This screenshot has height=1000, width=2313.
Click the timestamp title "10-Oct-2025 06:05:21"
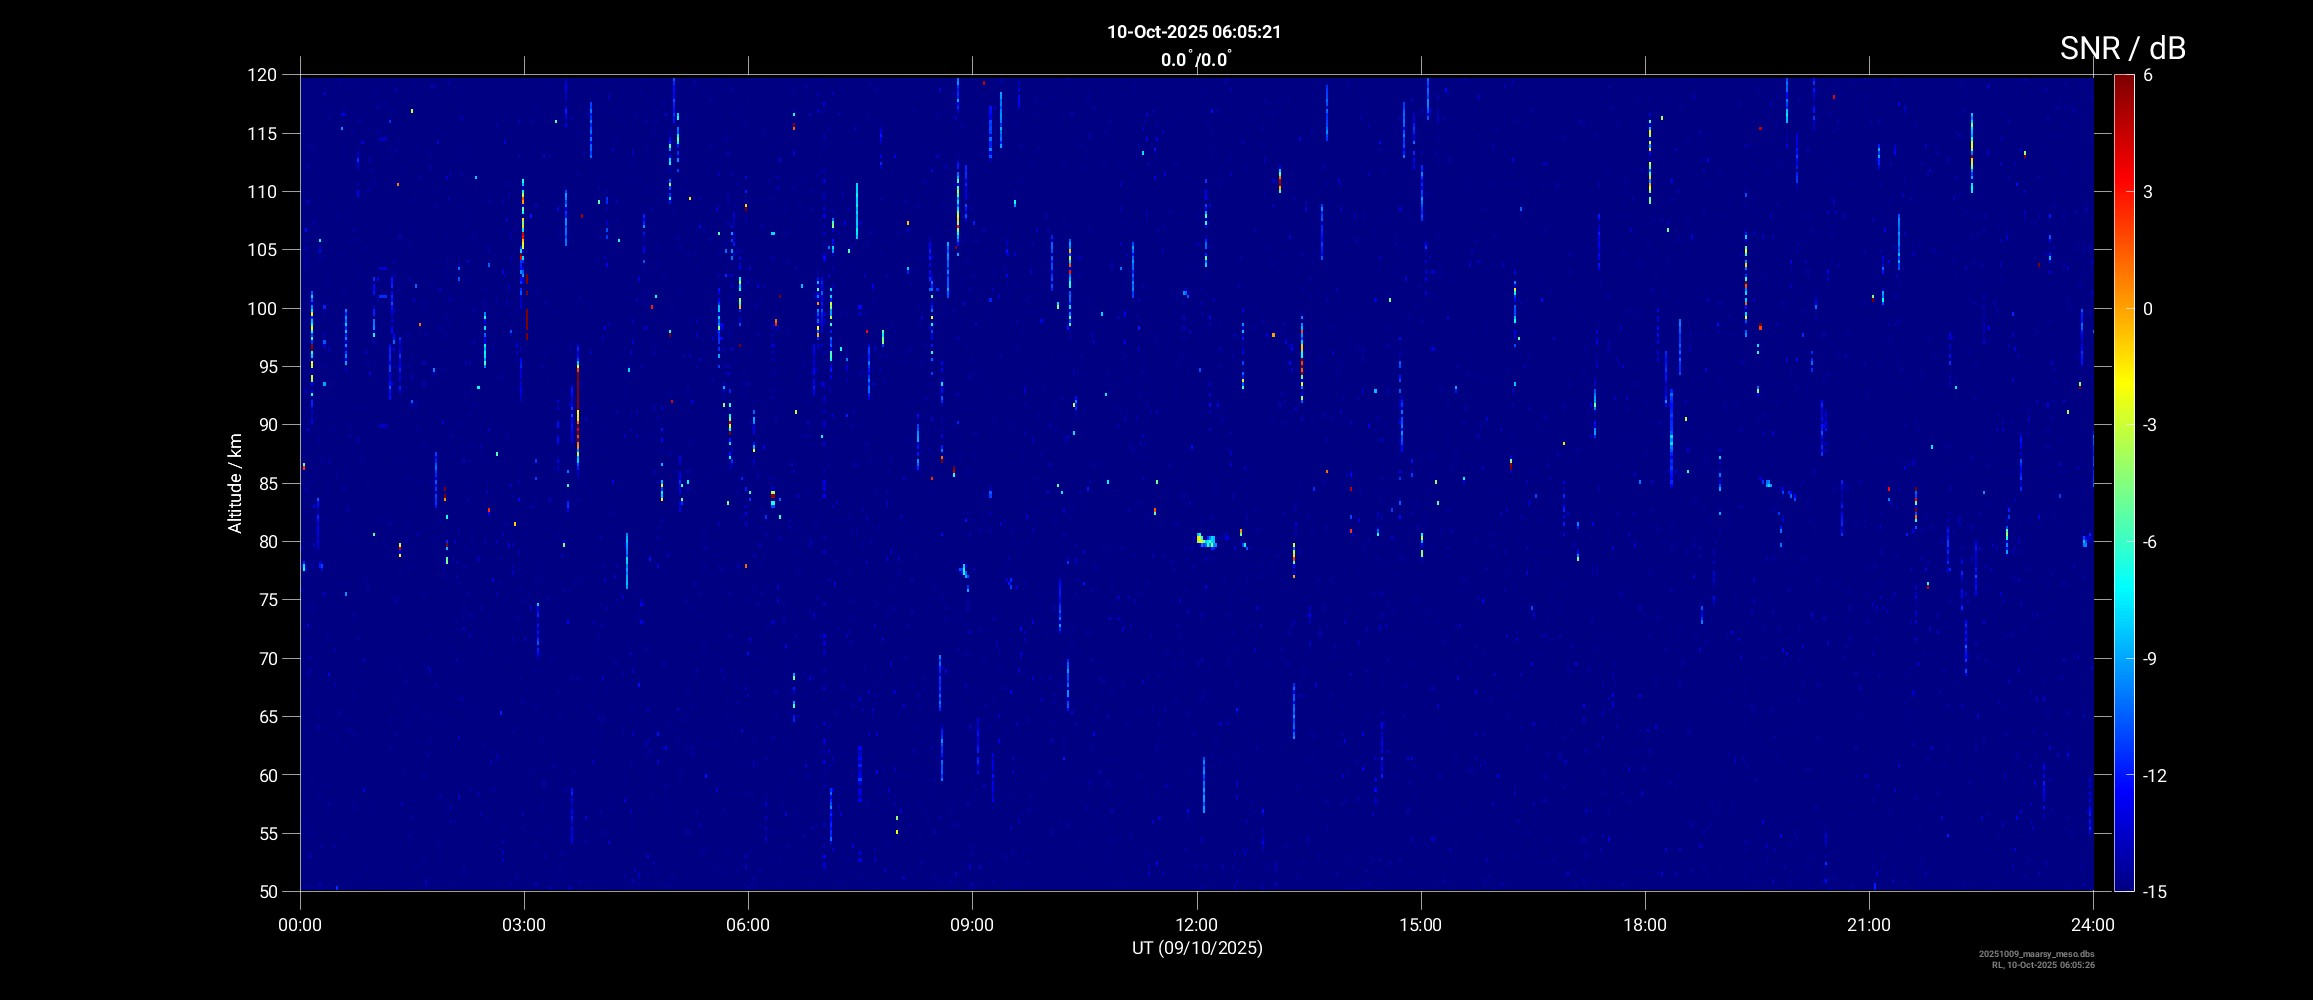[1193, 32]
